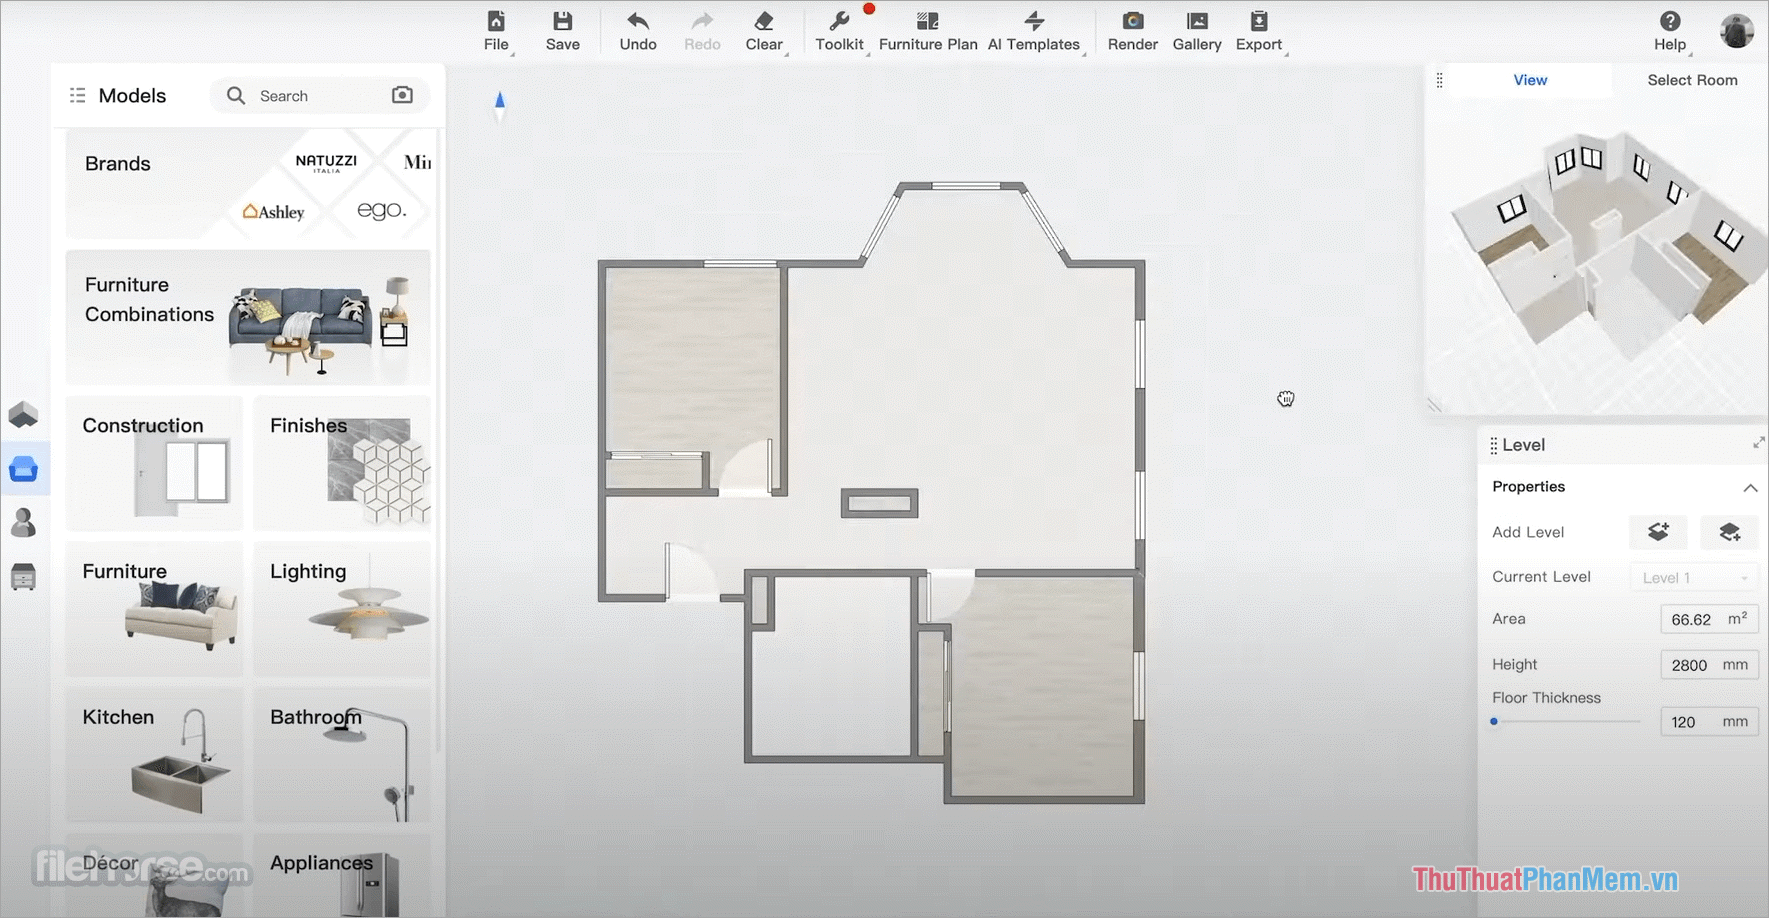Image resolution: width=1769 pixels, height=918 pixels.
Task: Click the Undo icon
Action: (636, 30)
